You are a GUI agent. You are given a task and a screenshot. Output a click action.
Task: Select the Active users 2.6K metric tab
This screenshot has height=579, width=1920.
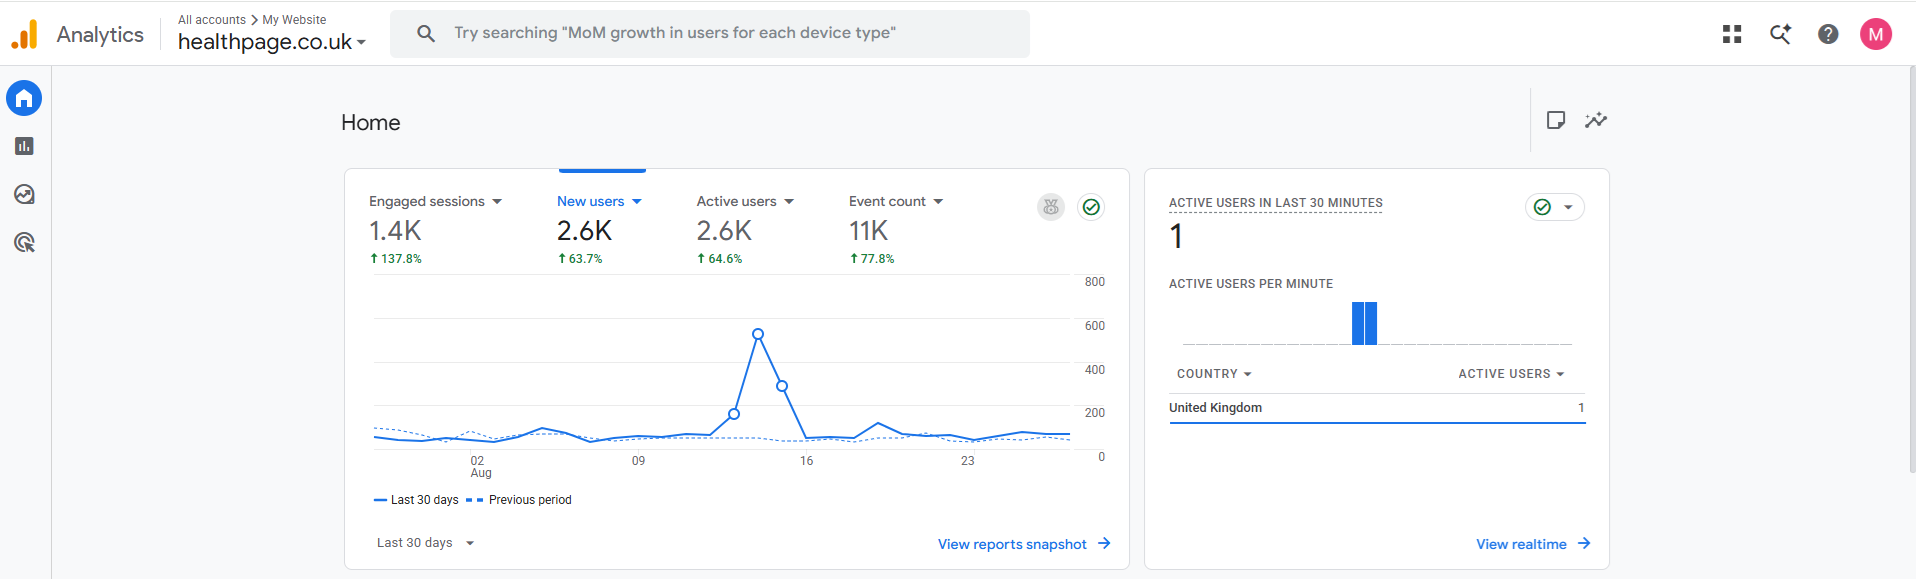tap(746, 229)
